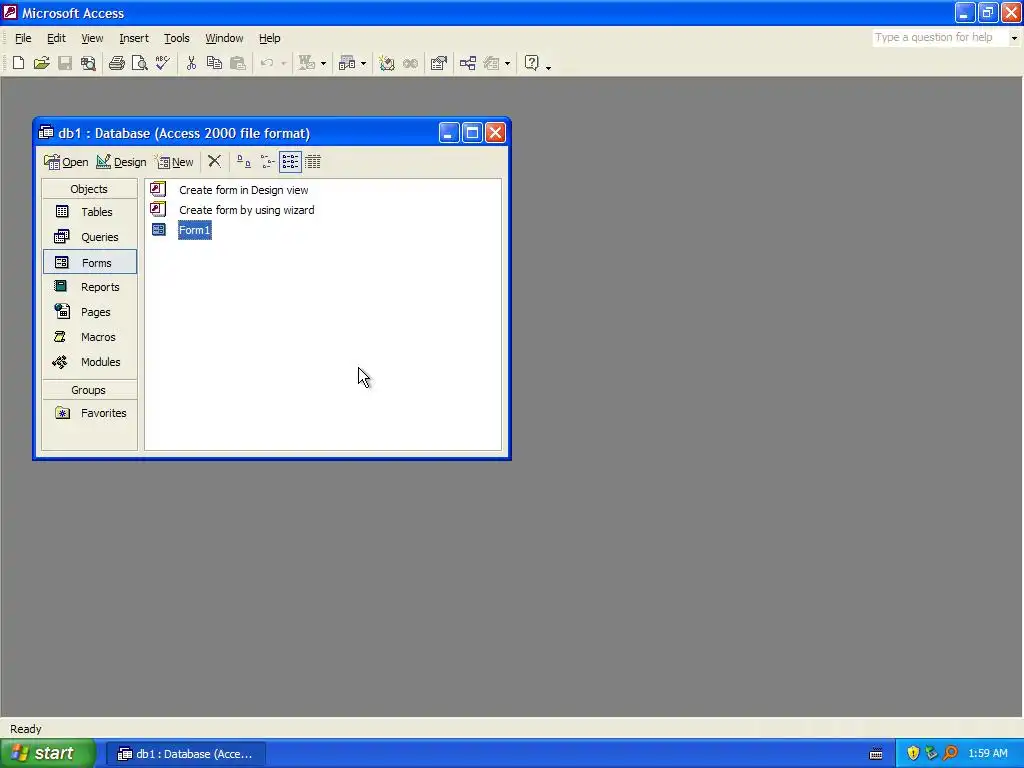1024x768 pixels.
Task: Open the Analyze dropdown arrow
Action: (x=363, y=63)
